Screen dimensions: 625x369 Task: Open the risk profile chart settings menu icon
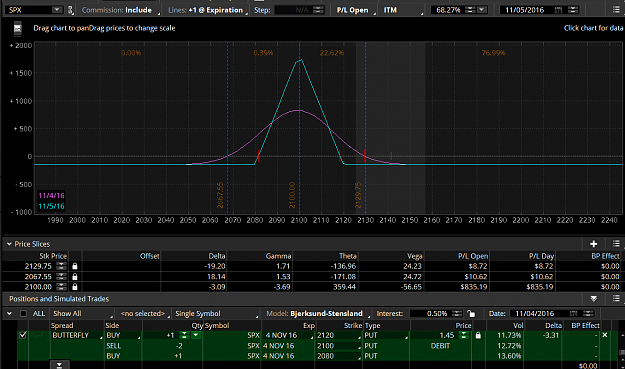616,10
